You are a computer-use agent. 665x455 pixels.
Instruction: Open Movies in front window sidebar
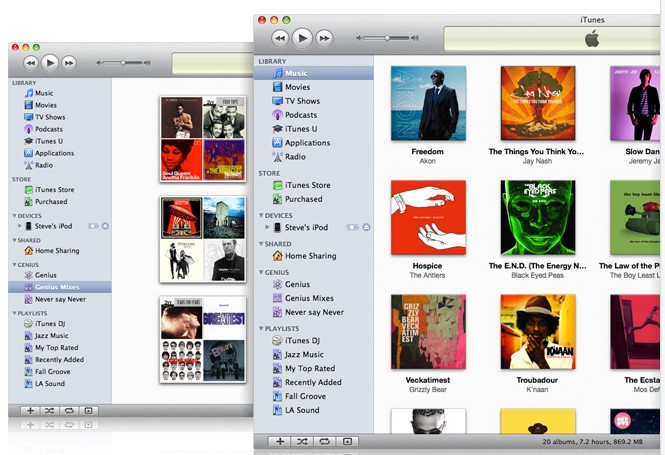tap(314, 87)
